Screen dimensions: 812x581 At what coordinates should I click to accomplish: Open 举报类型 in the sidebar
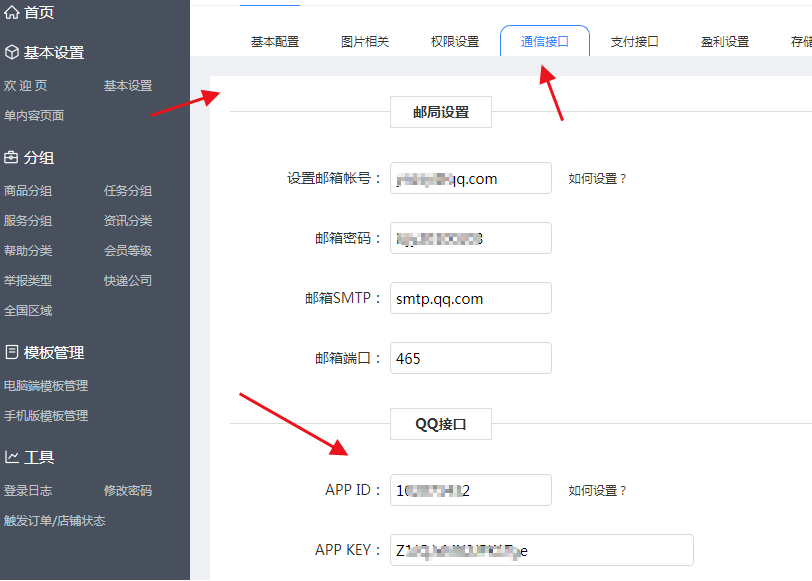(x=28, y=281)
